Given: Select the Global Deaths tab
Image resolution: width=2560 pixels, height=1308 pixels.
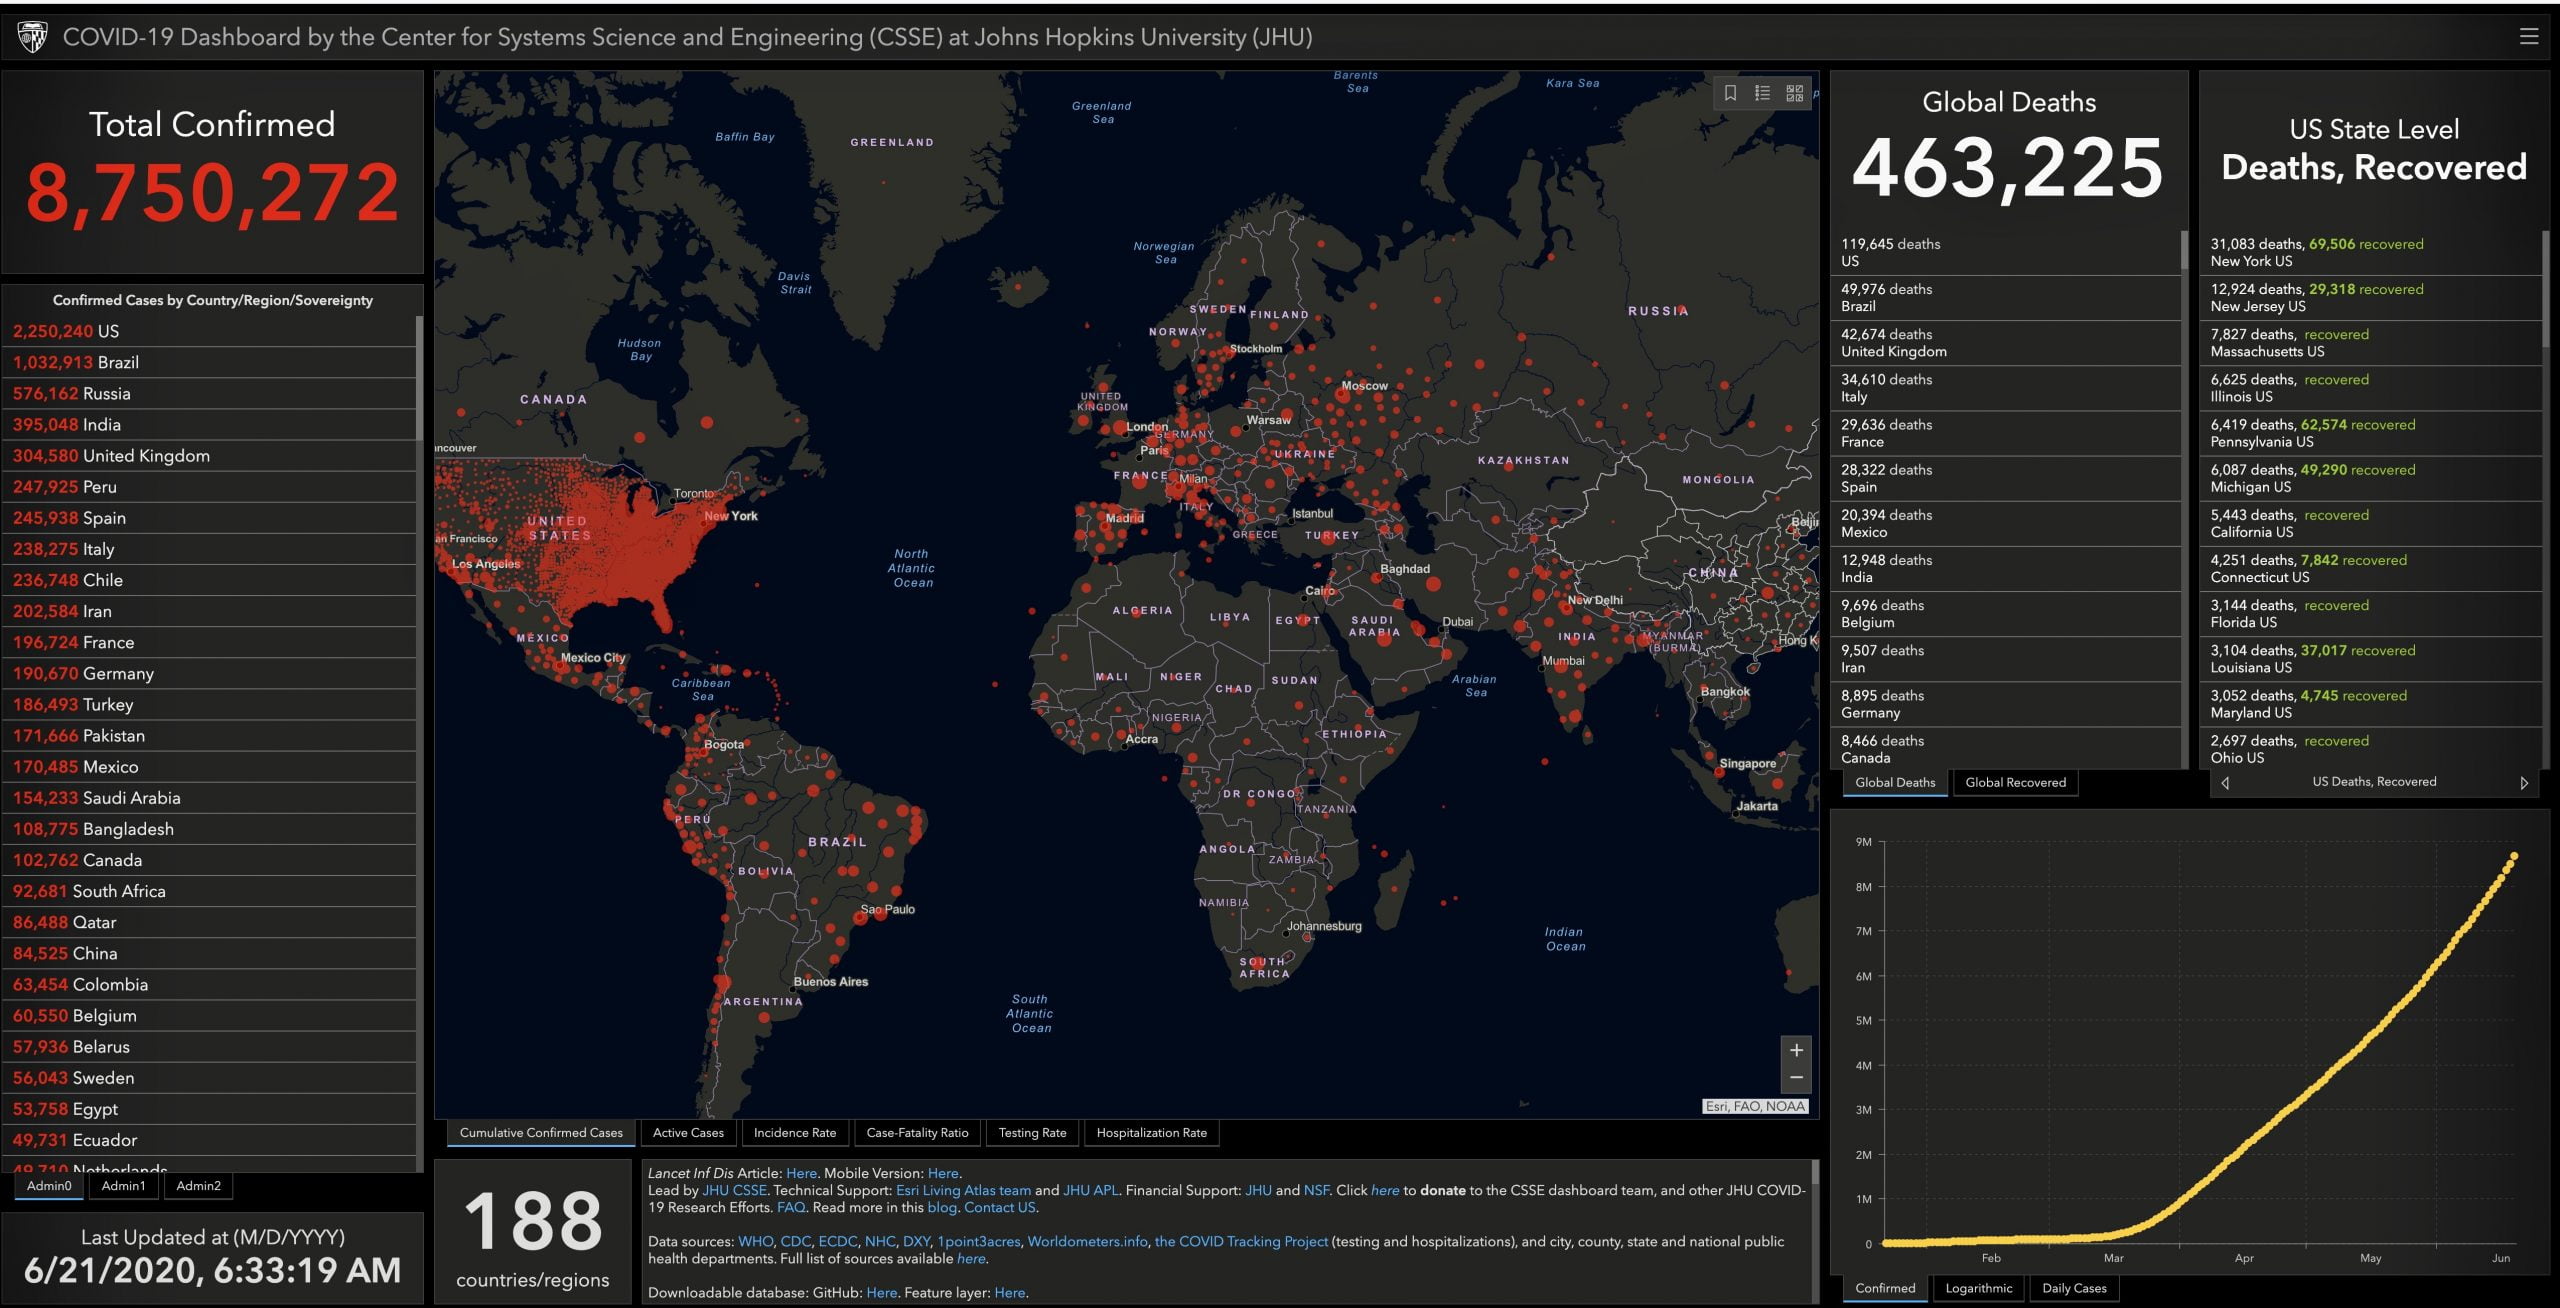Looking at the screenshot, I should click(x=1895, y=783).
